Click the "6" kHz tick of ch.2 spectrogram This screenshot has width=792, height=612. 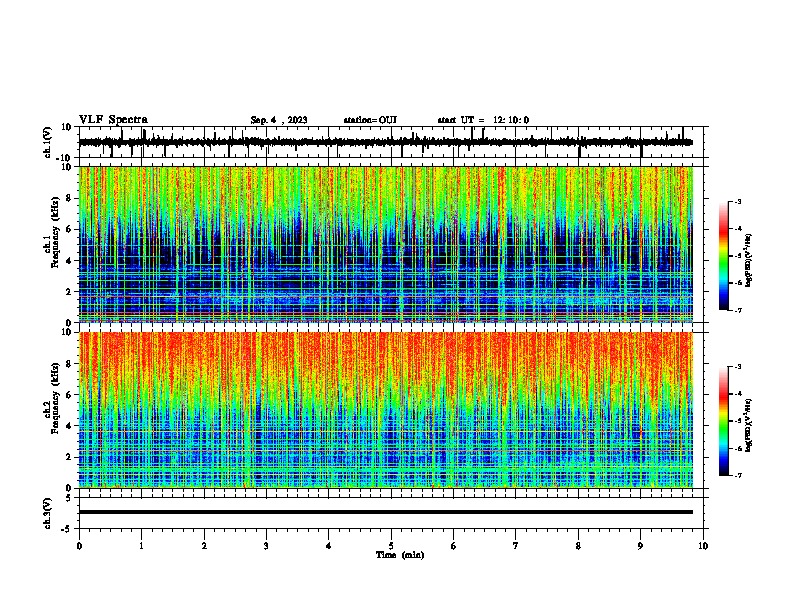tap(70, 395)
